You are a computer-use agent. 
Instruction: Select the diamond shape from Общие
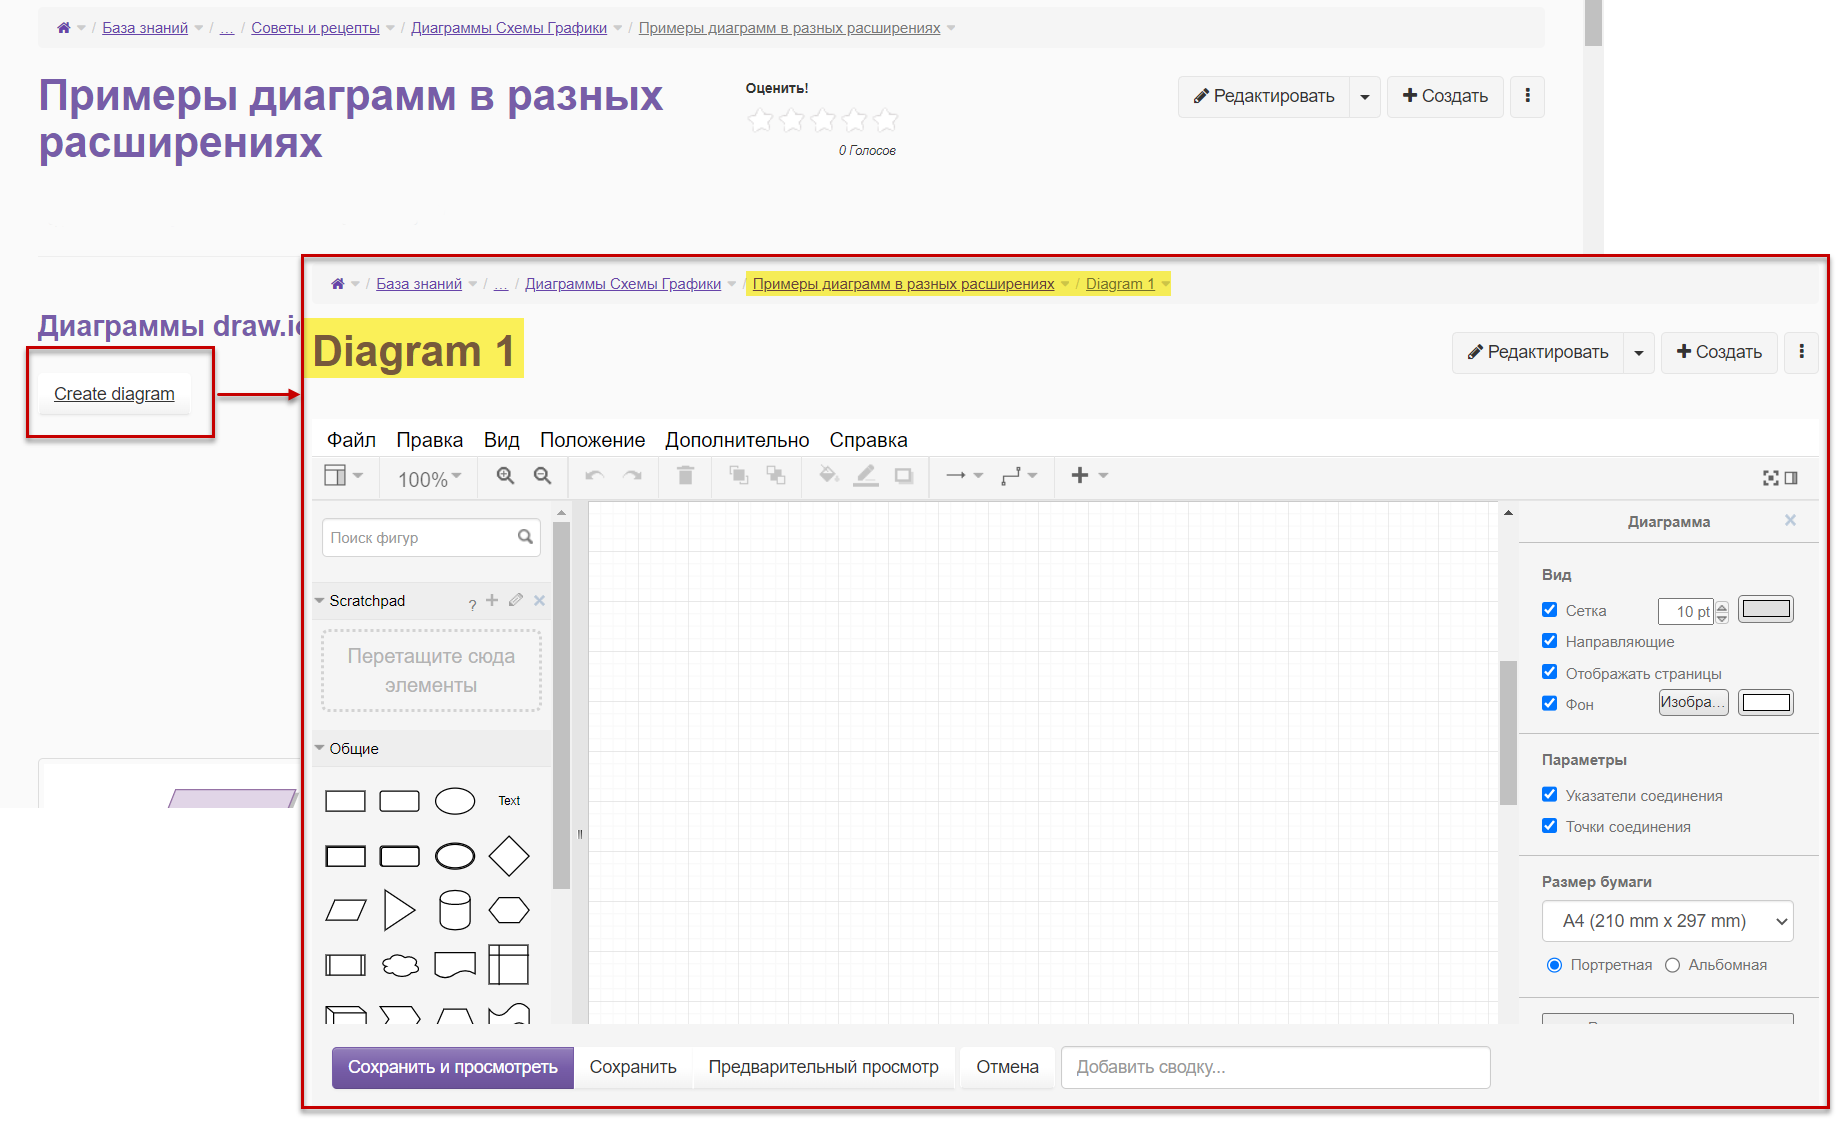[508, 856]
